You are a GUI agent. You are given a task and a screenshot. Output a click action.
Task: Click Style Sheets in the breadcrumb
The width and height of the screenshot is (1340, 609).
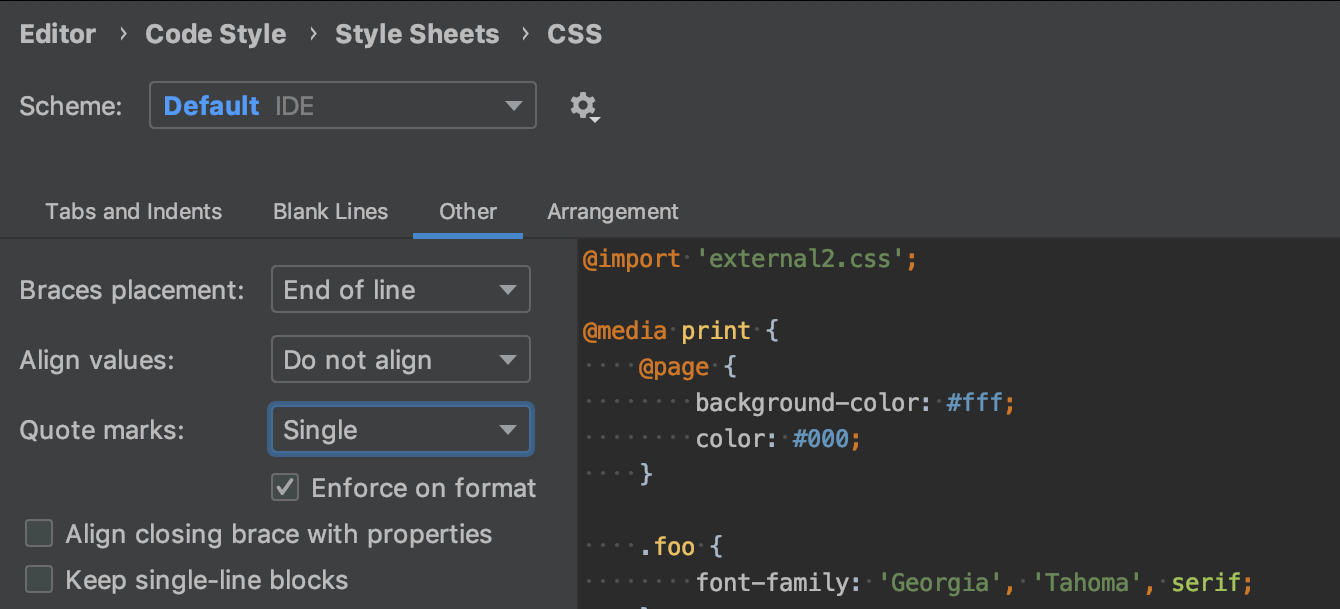[x=417, y=34]
